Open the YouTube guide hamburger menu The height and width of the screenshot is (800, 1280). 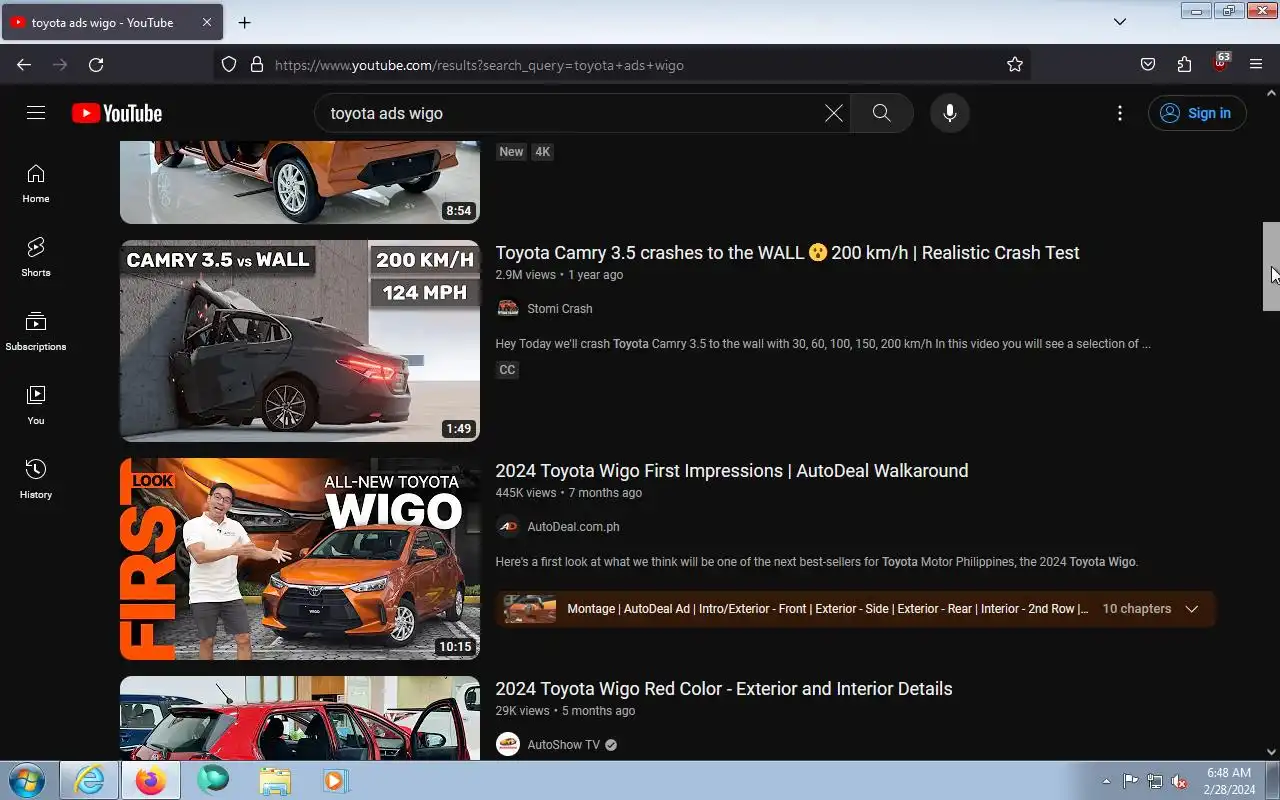point(36,113)
